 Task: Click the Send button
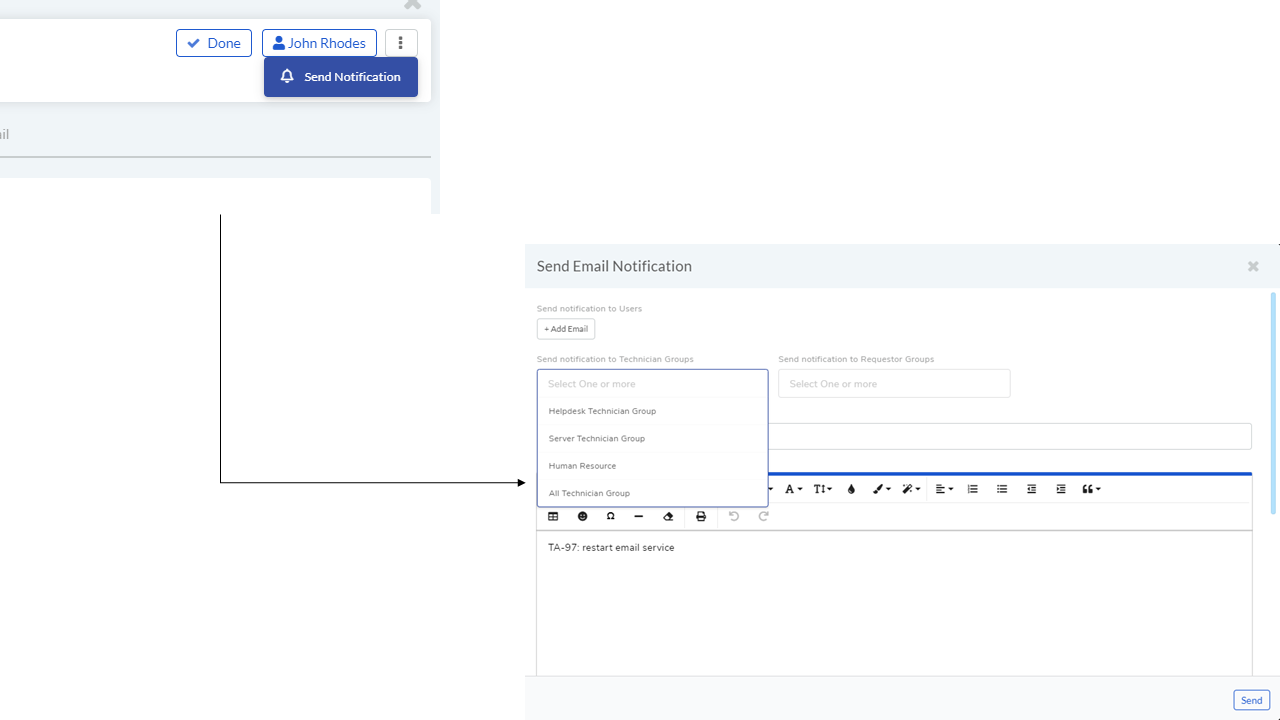1251,700
